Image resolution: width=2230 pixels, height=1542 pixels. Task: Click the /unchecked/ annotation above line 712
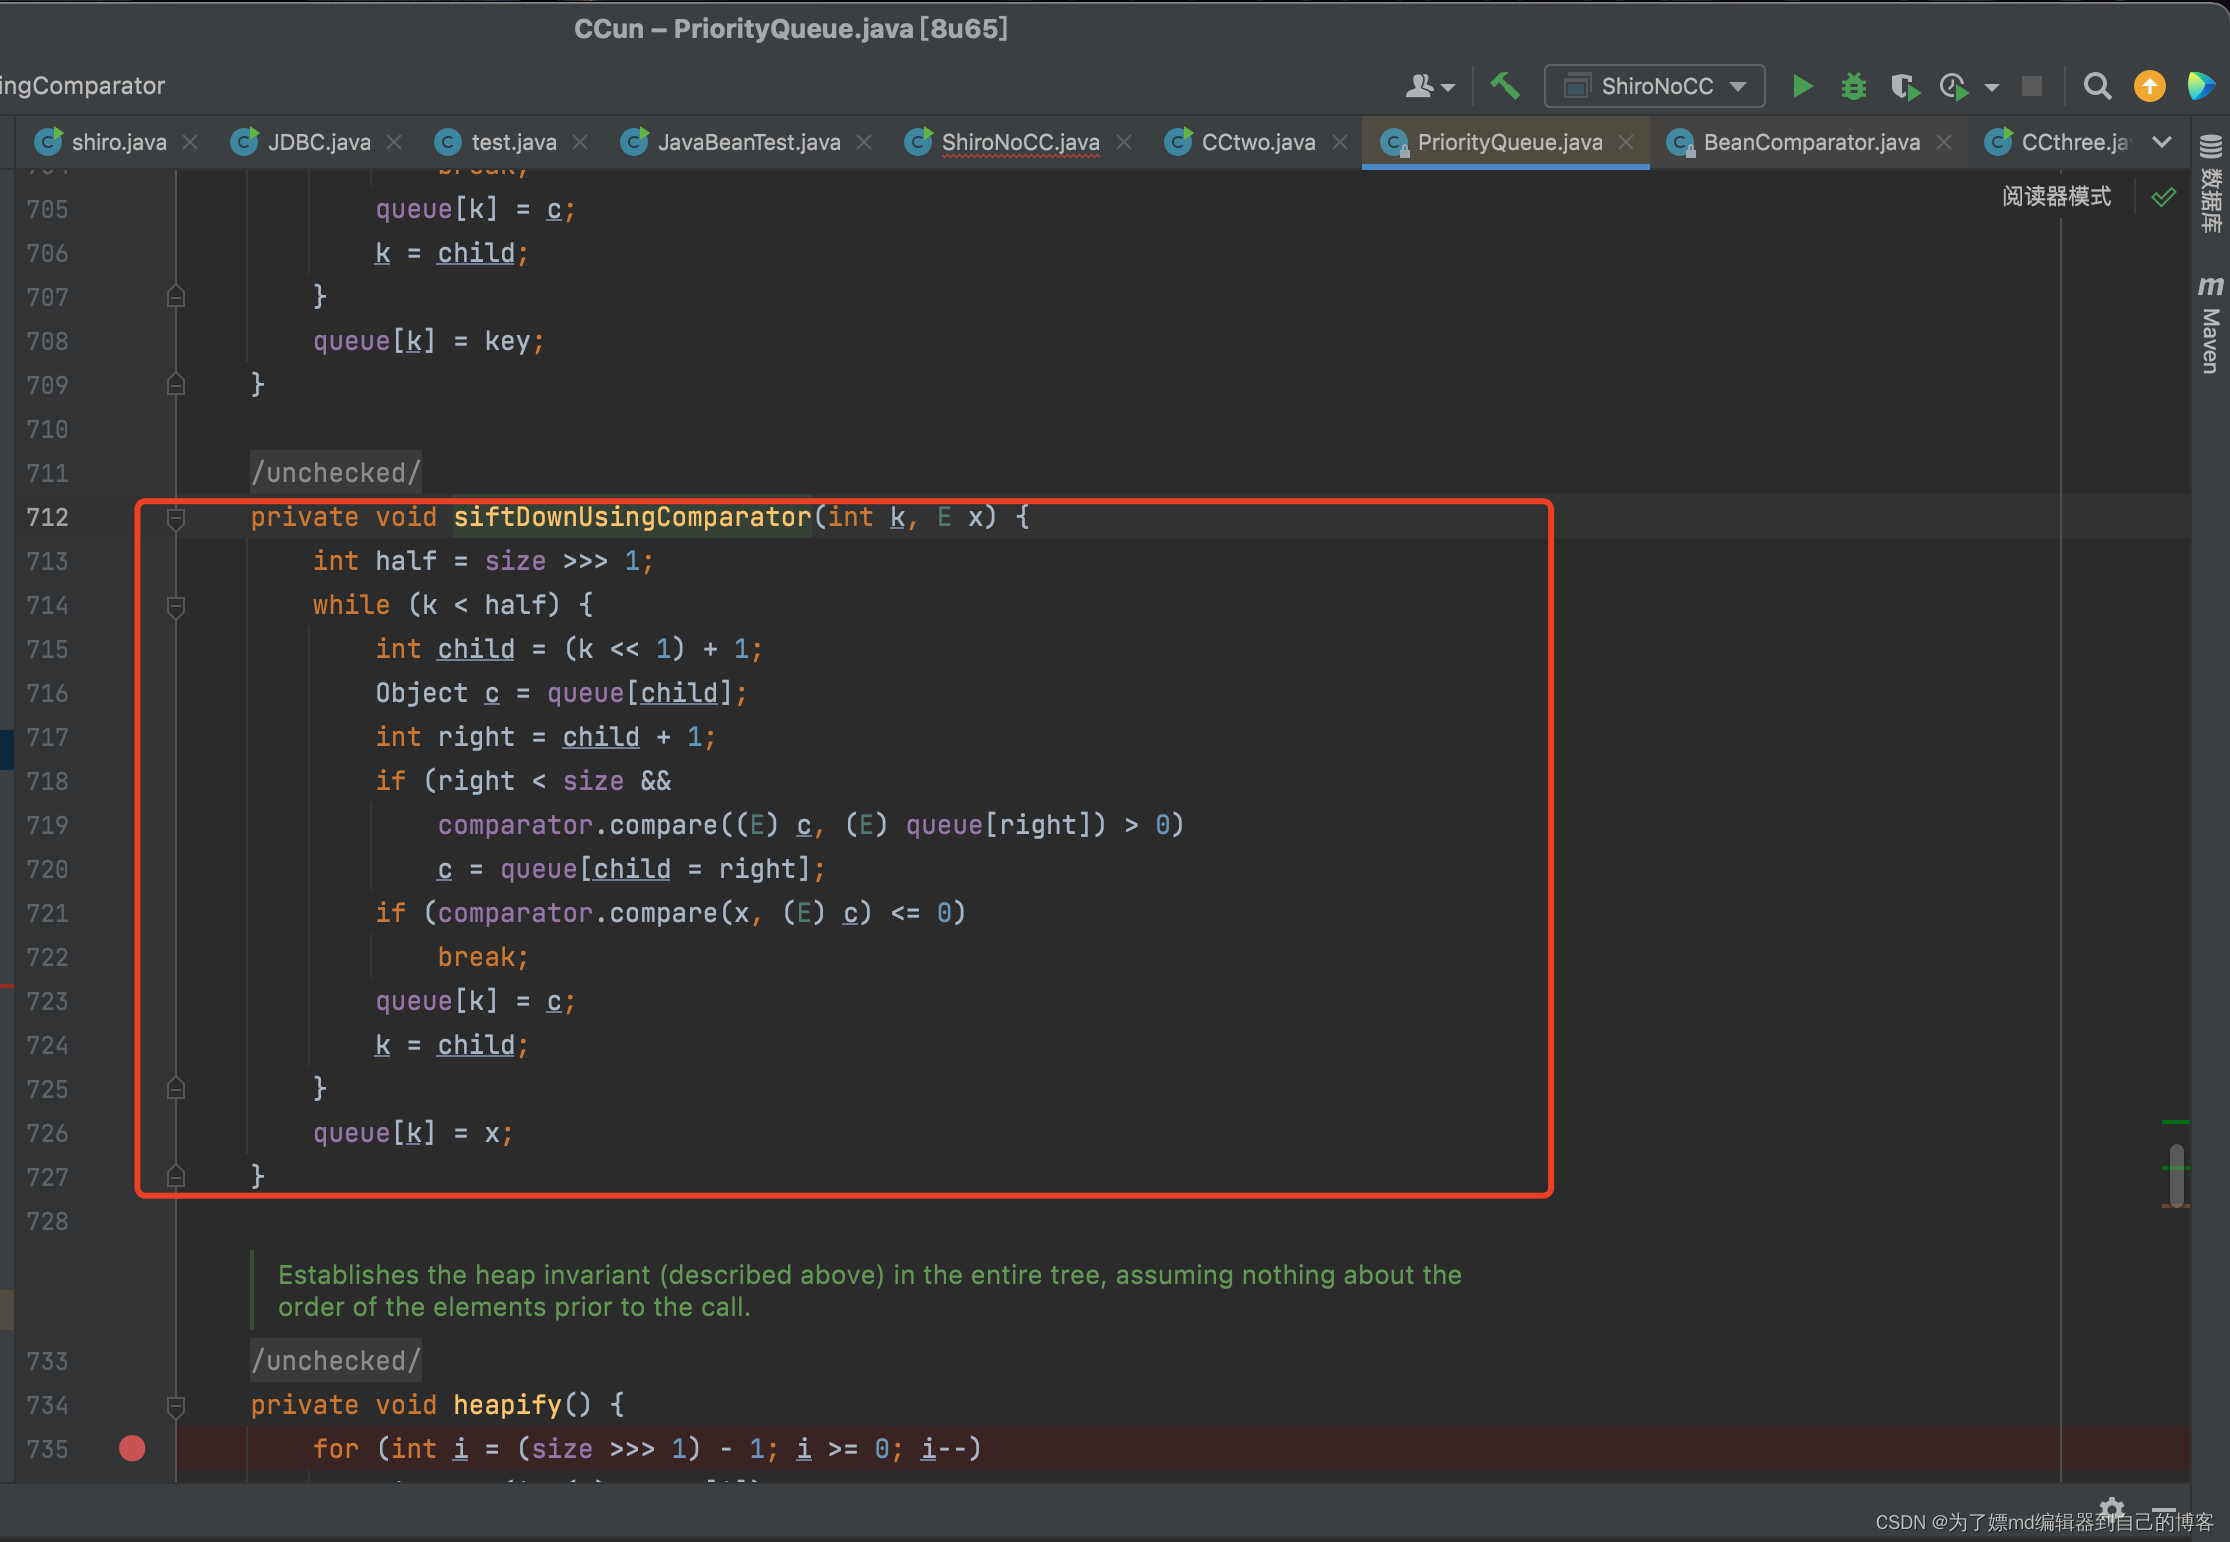point(336,472)
